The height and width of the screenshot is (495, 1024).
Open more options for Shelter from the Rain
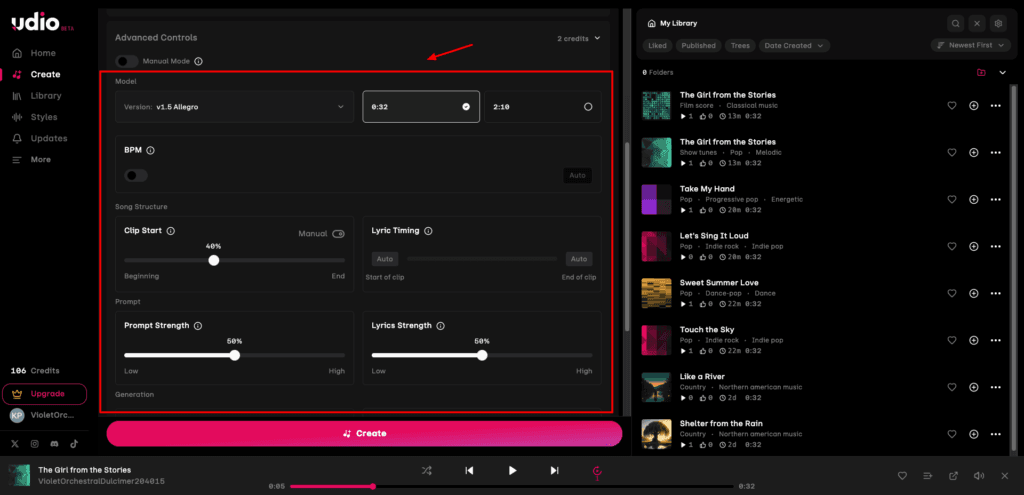tap(995, 434)
